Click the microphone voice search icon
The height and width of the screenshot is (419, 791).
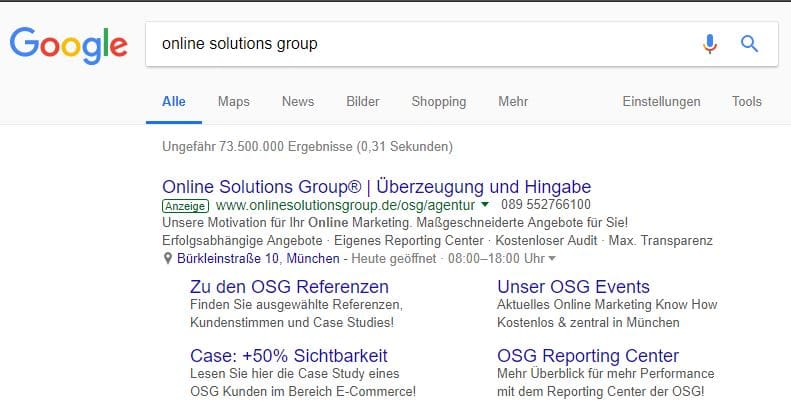[x=710, y=44]
